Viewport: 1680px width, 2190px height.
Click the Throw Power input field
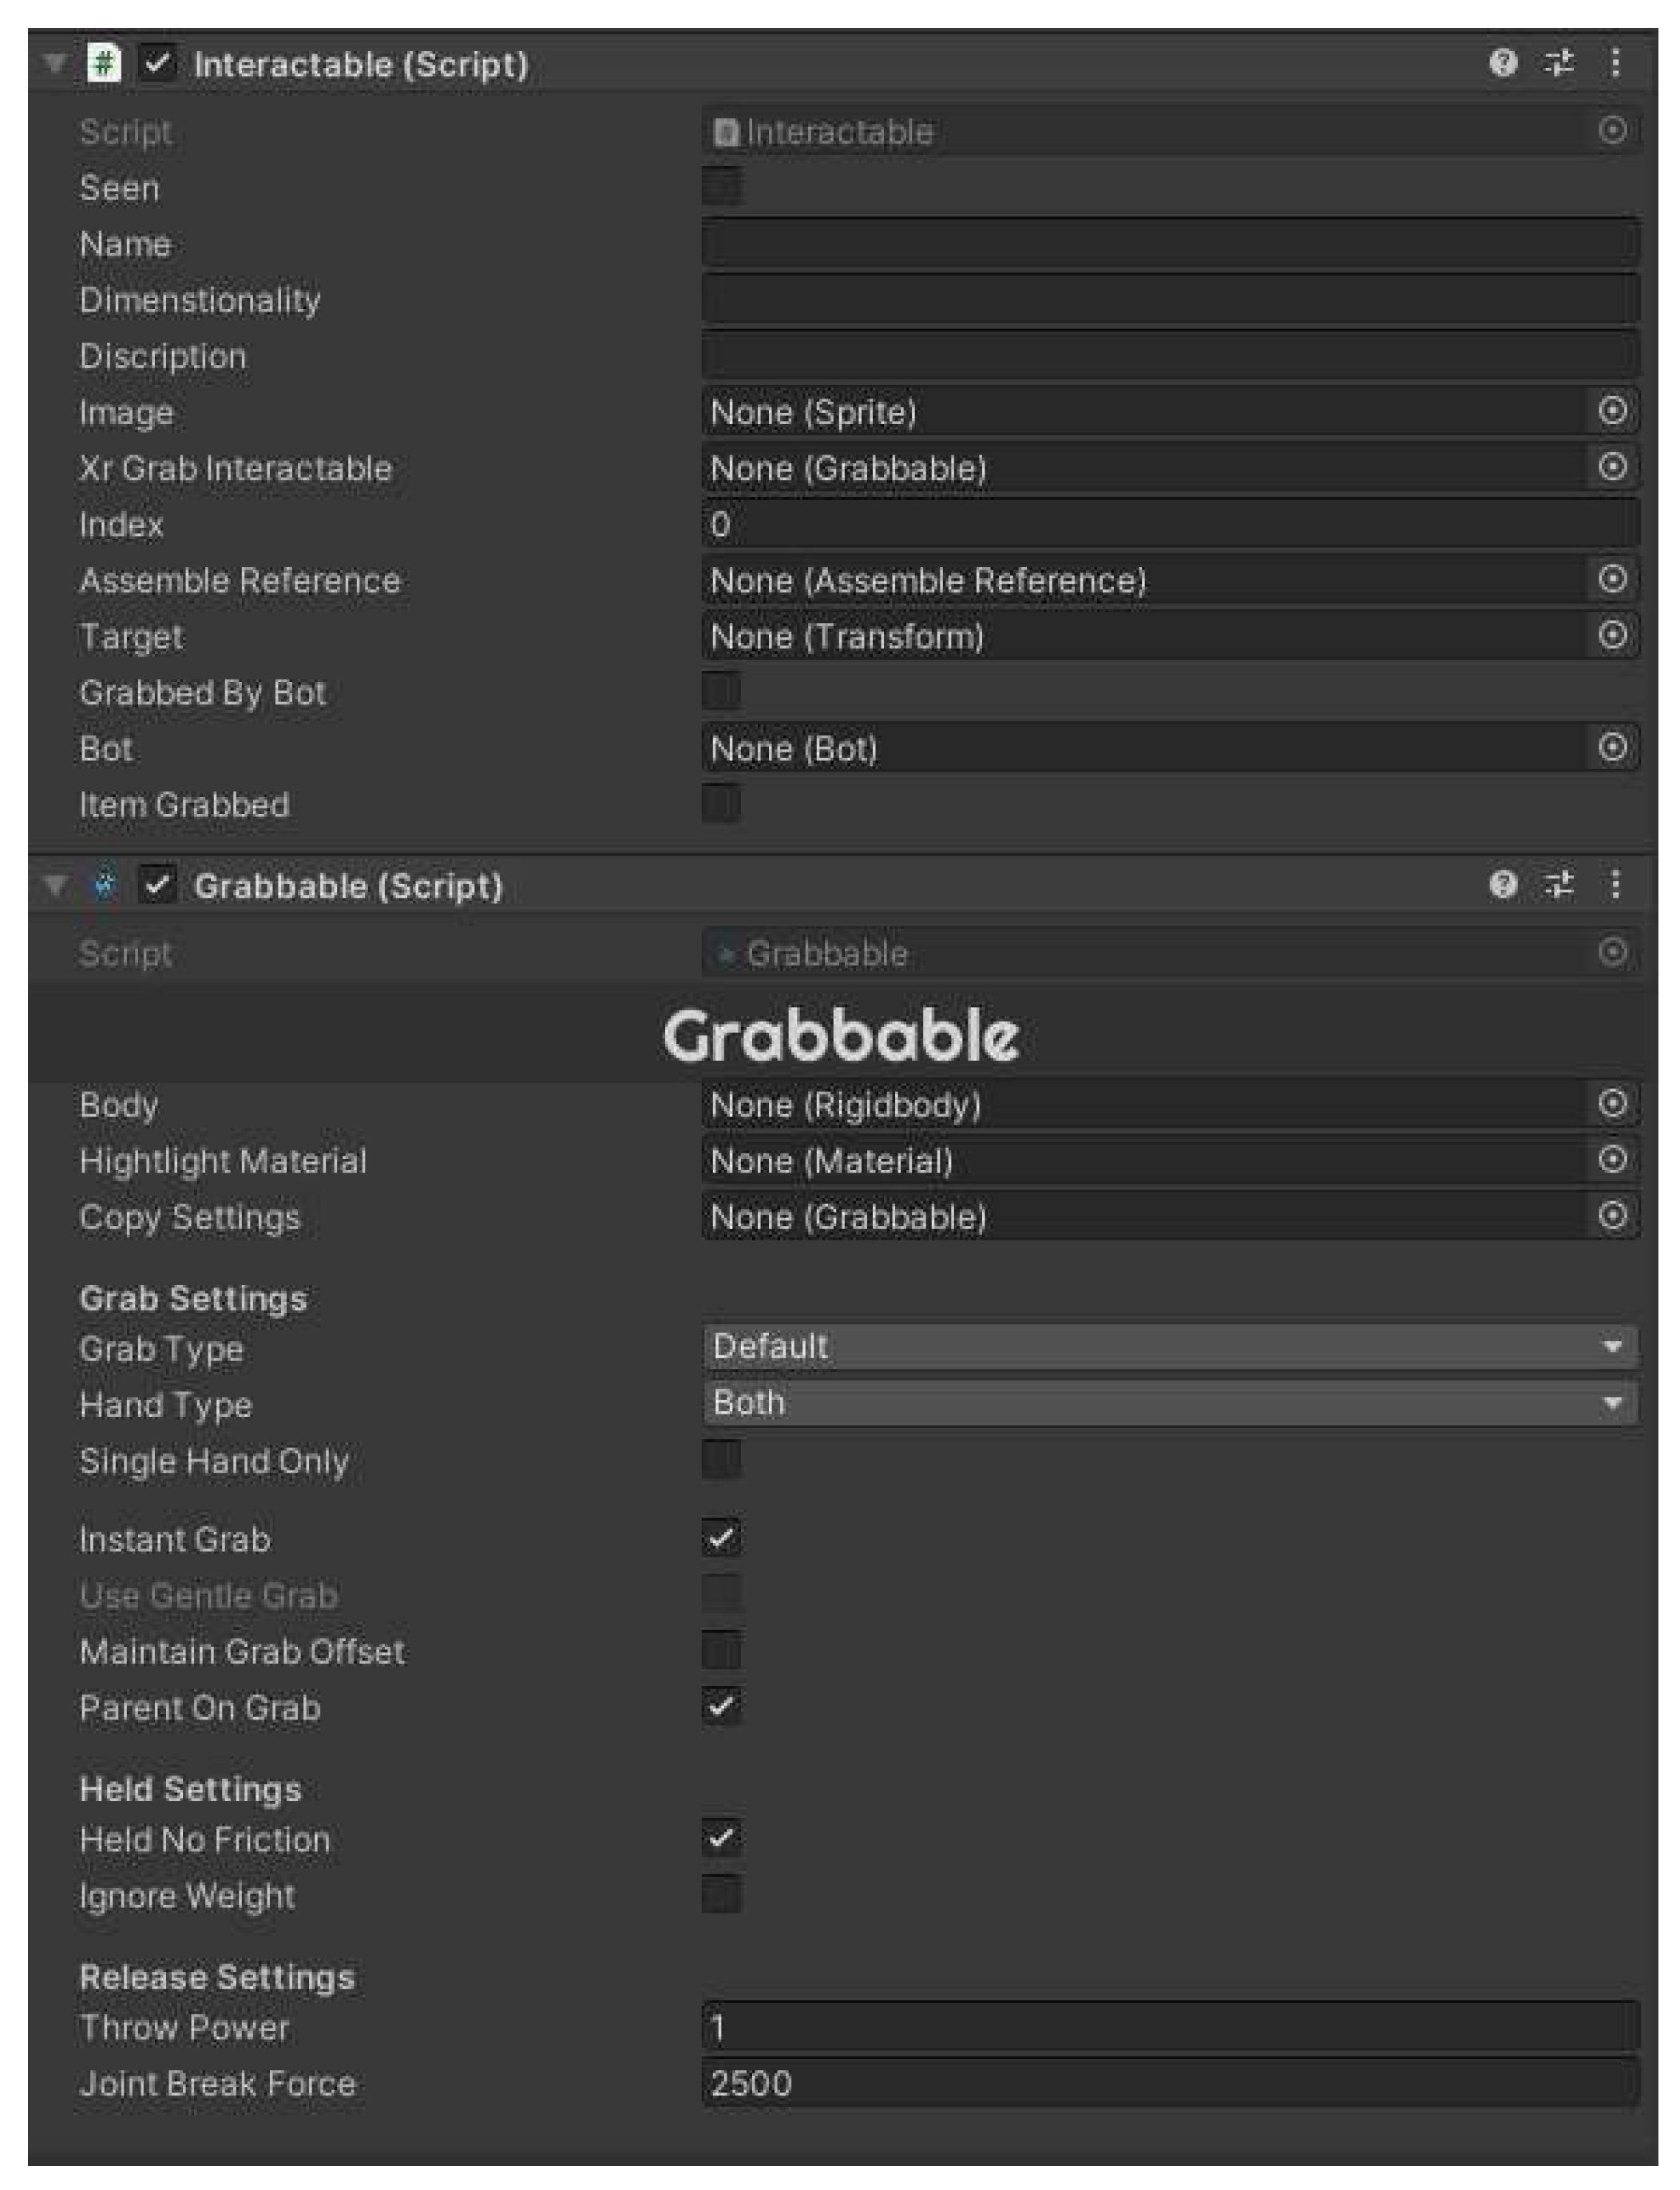click(1168, 2028)
